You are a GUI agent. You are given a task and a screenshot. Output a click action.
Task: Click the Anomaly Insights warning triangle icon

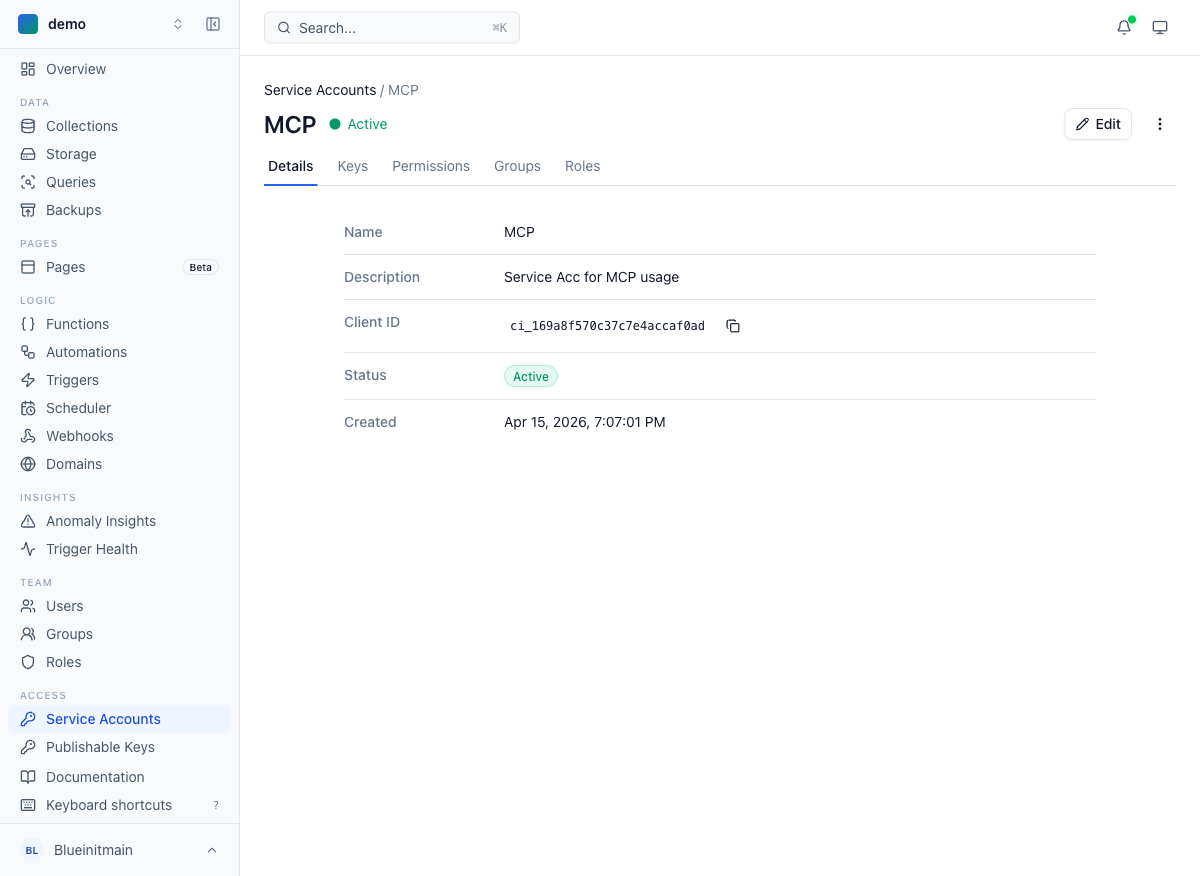[28, 521]
